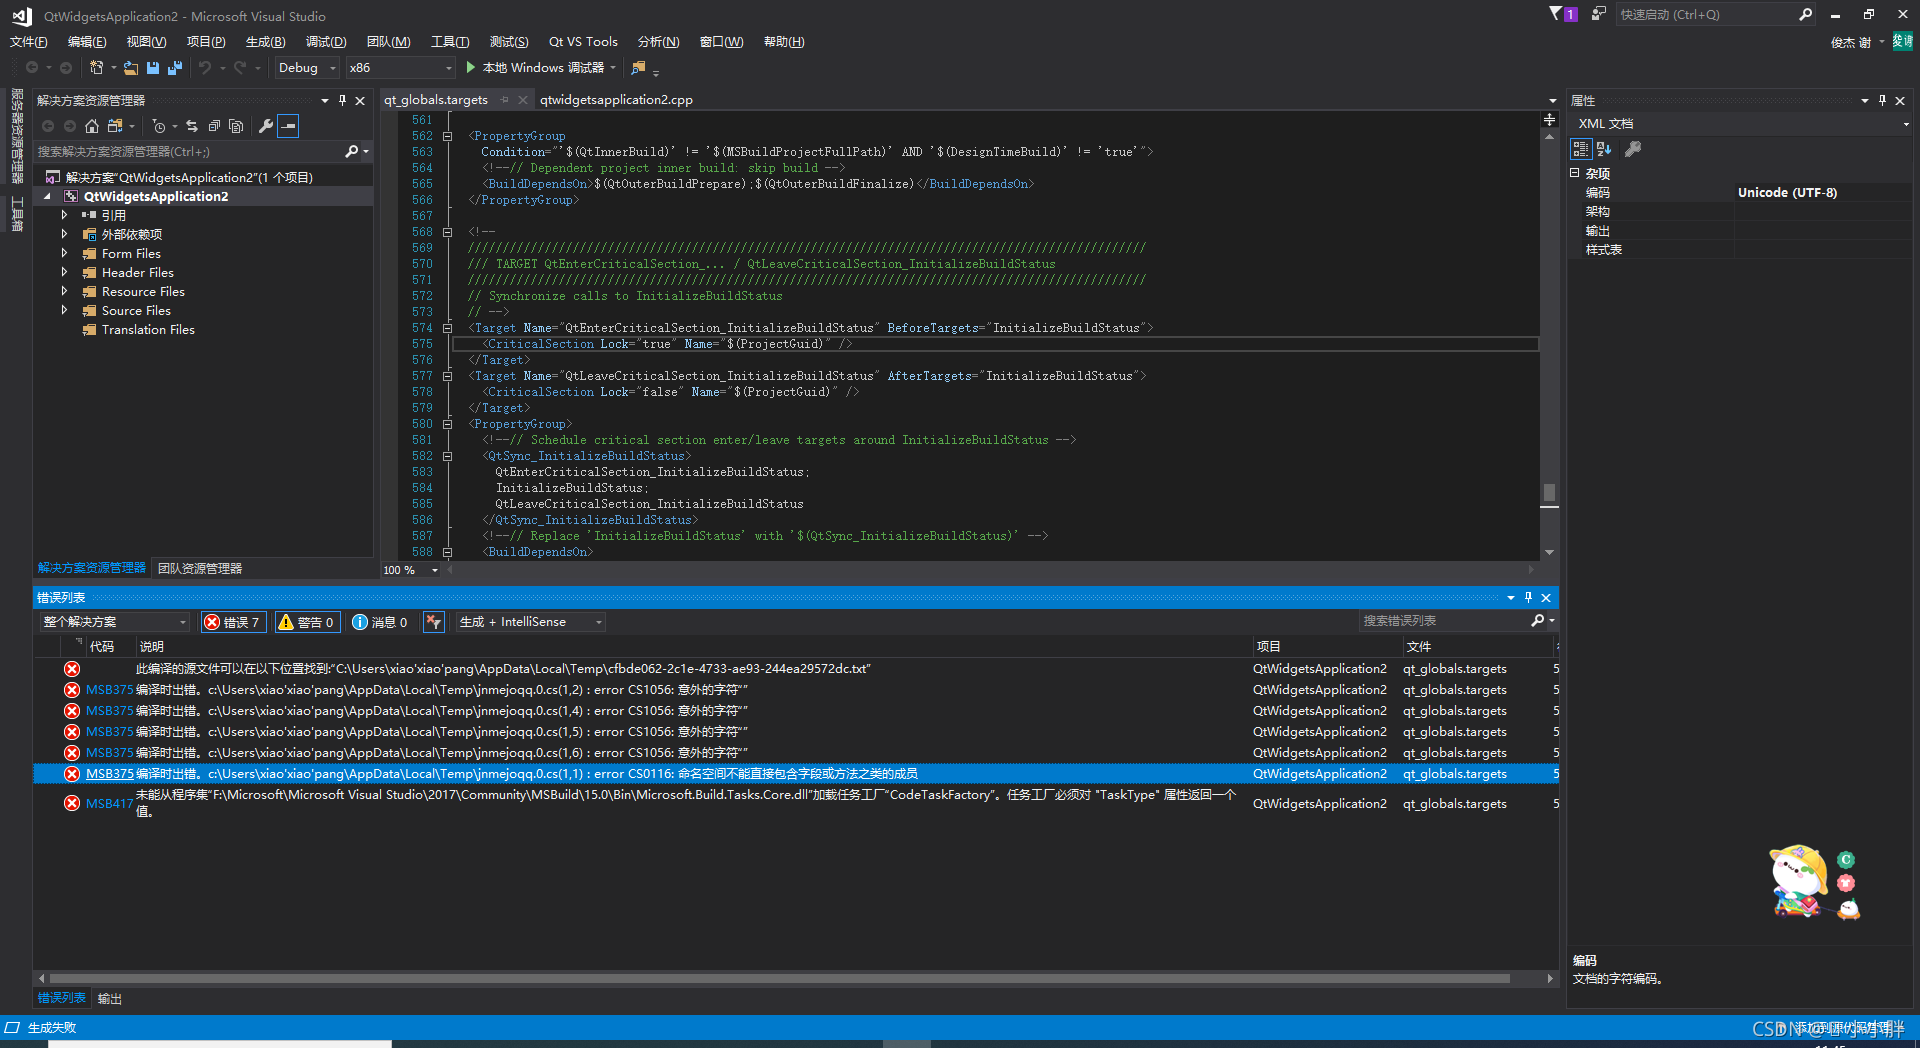Viewport: 1920px width, 1048px height.
Task: Save the current file with floppy icon
Action: (153, 68)
